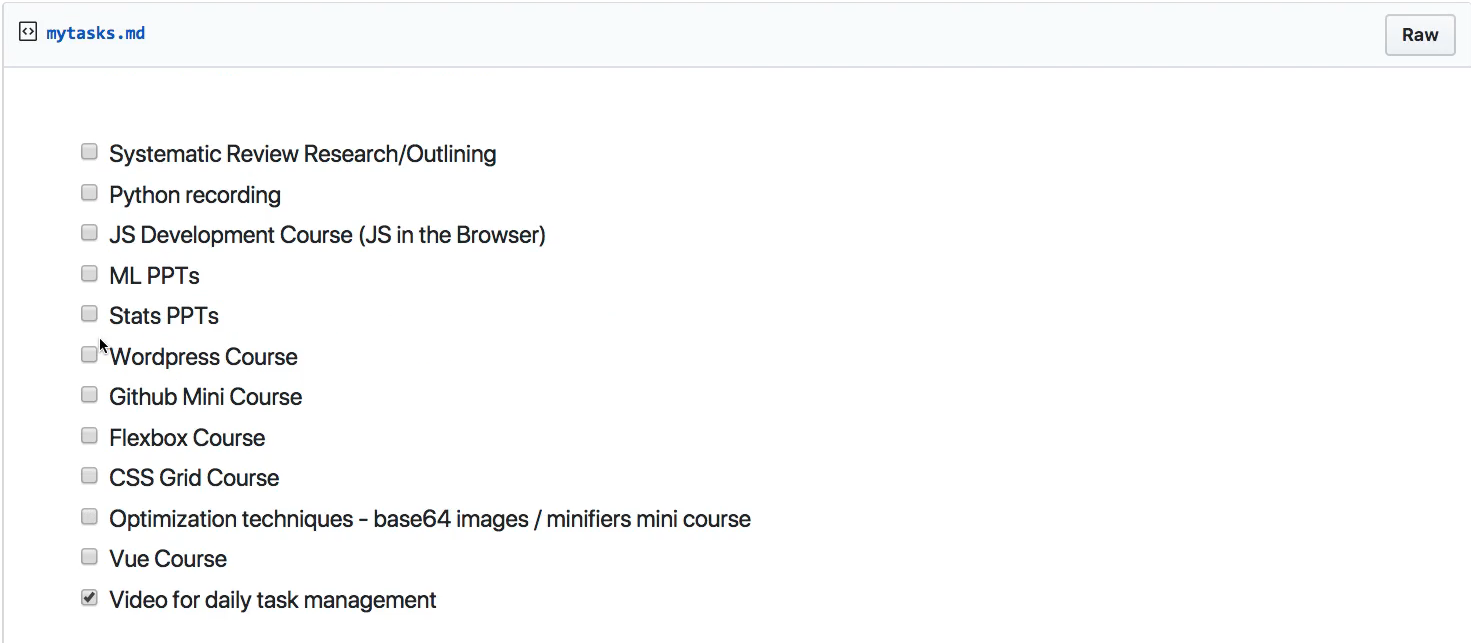Image resolution: width=1471 pixels, height=643 pixels.
Task: Uncheck Video for daily task management
Action: point(89,597)
